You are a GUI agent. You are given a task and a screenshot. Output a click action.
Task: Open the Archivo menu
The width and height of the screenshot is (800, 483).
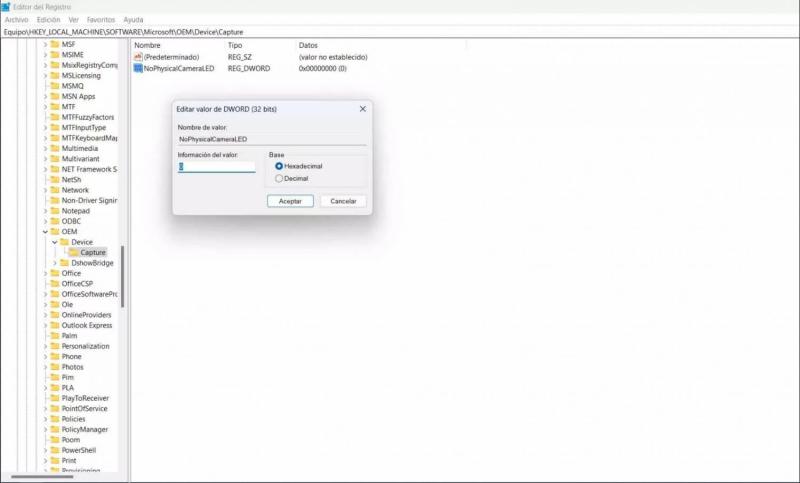pyautogui.click(x=16, y=19)
